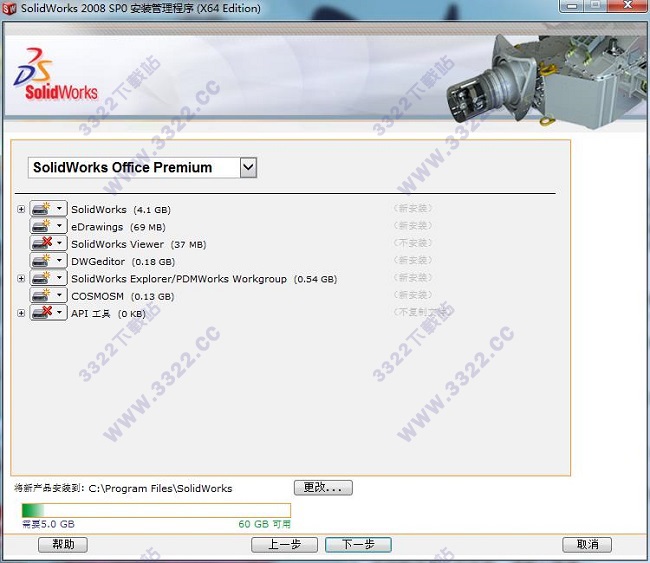Image resolution: width=650 pixels, height=563 pixels.
Task: Click the install path C:\Program Files\SolidWorks text
Action: pos(160,489)
